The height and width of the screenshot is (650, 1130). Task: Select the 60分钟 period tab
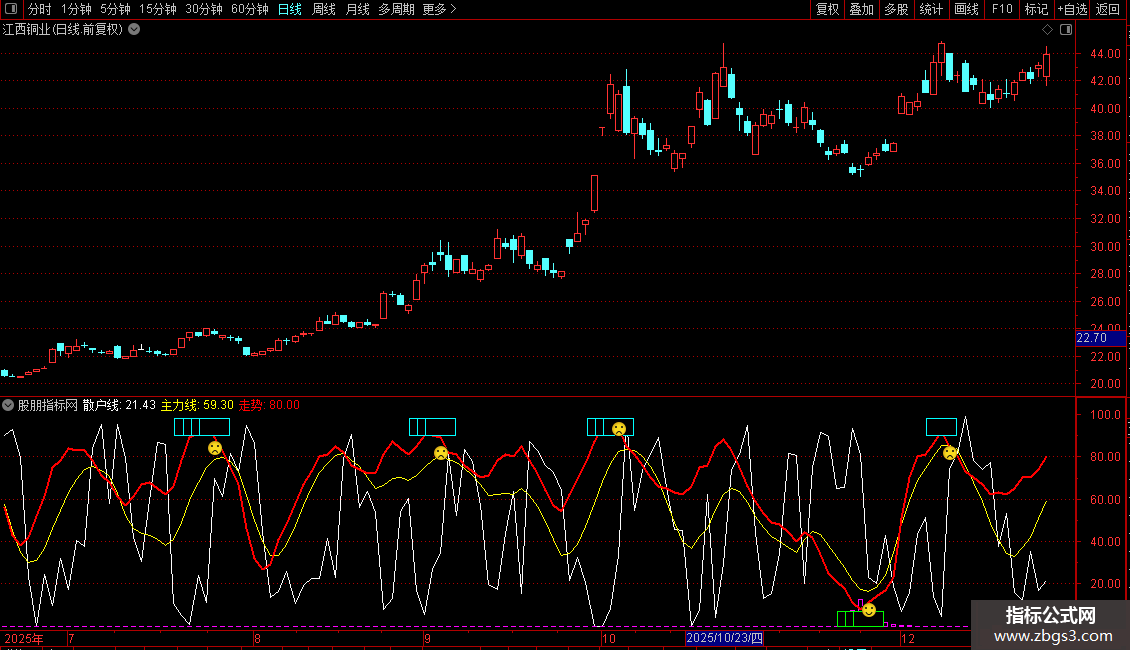click(250, 9)
